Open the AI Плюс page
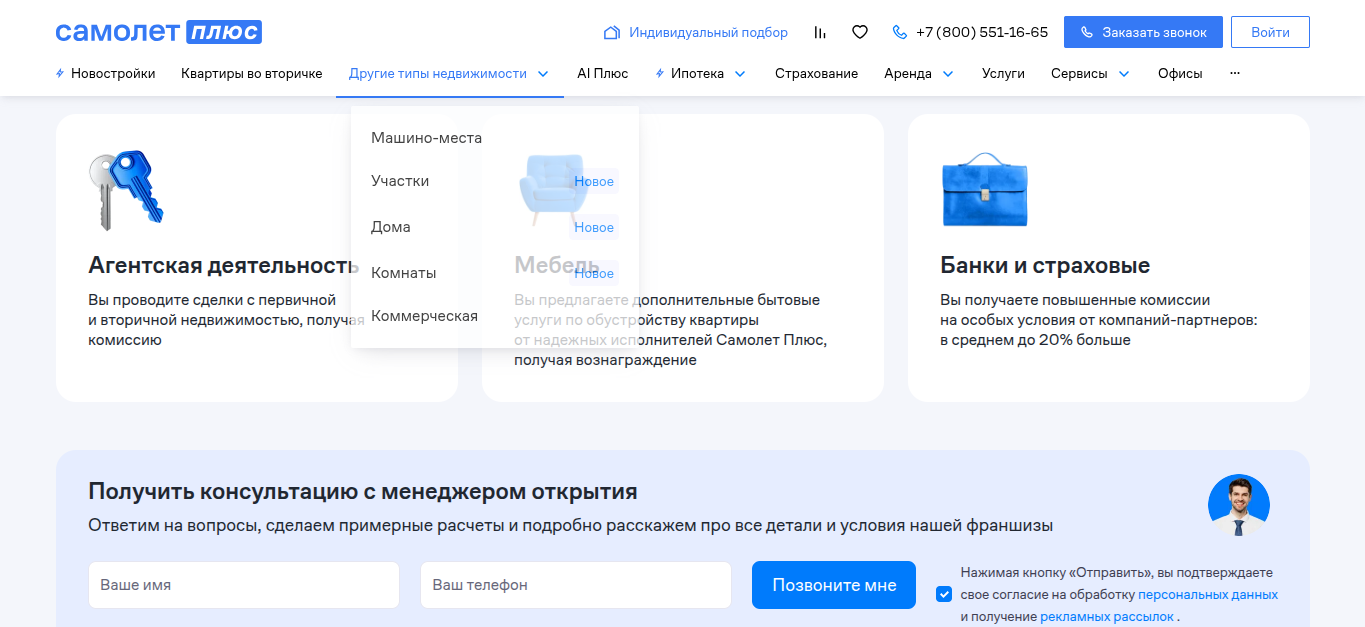1365x627 pixels. [x=603, y=73]
